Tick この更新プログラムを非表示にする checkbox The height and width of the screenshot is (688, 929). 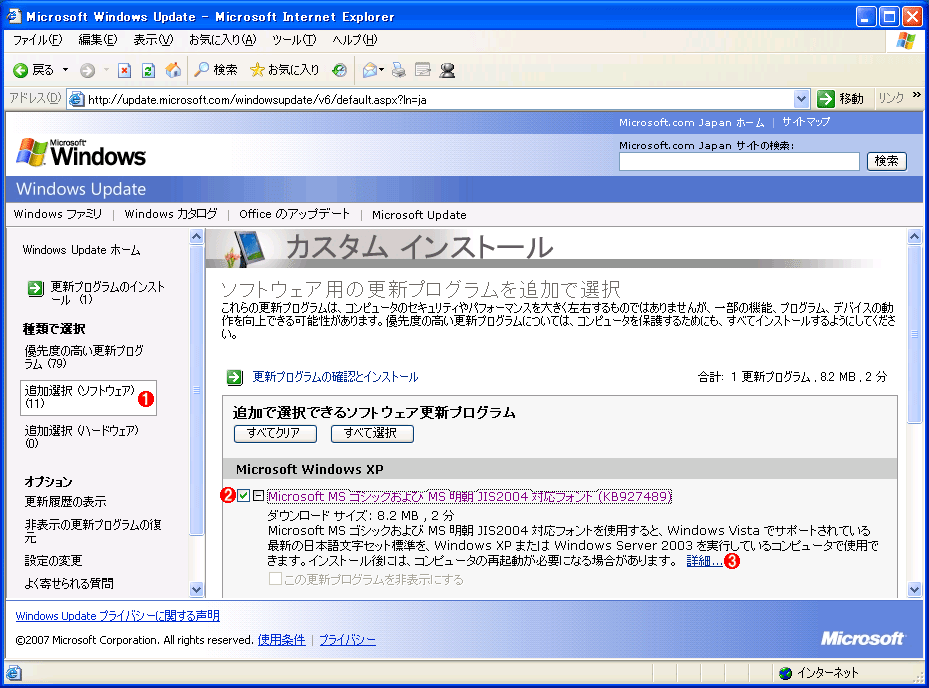click(x=275, y=578)
